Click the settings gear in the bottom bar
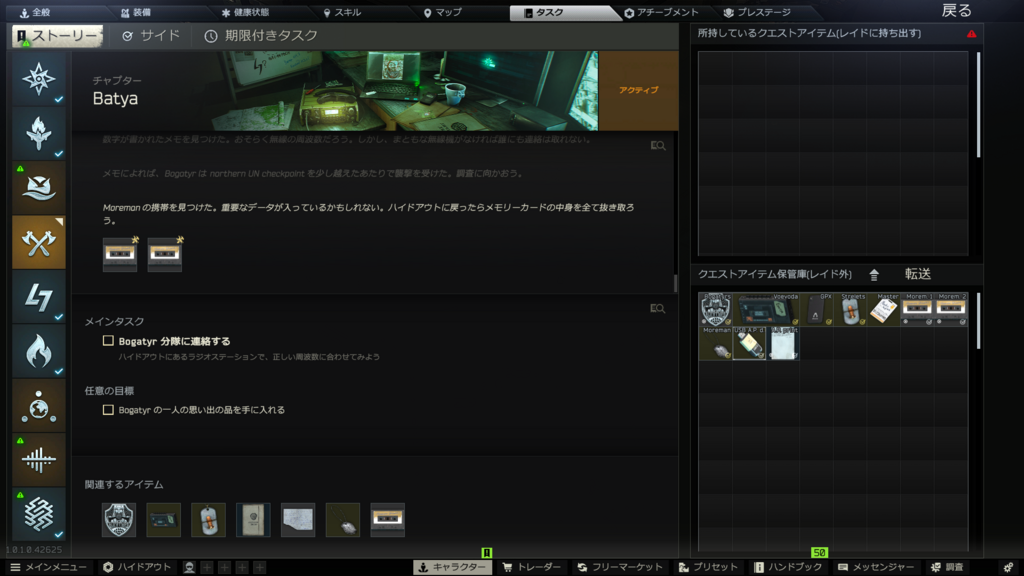The height and width of the screenshot is (576, 1024). point(1007,567)
